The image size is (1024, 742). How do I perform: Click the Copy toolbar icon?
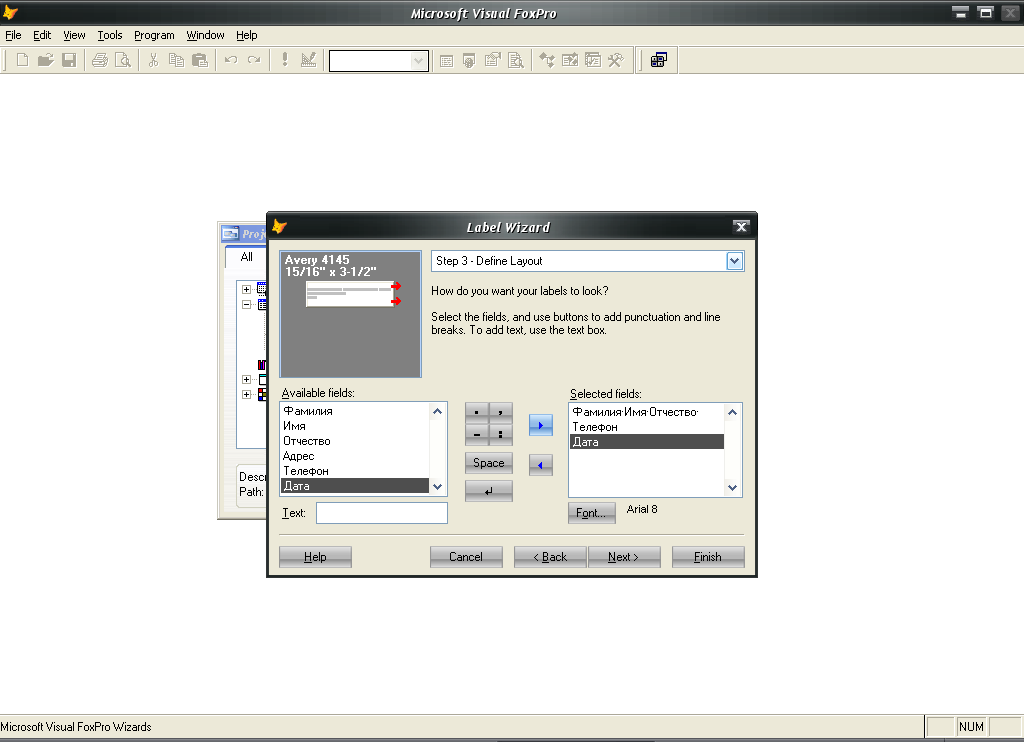pyautogui.click(x=176, y=61)
